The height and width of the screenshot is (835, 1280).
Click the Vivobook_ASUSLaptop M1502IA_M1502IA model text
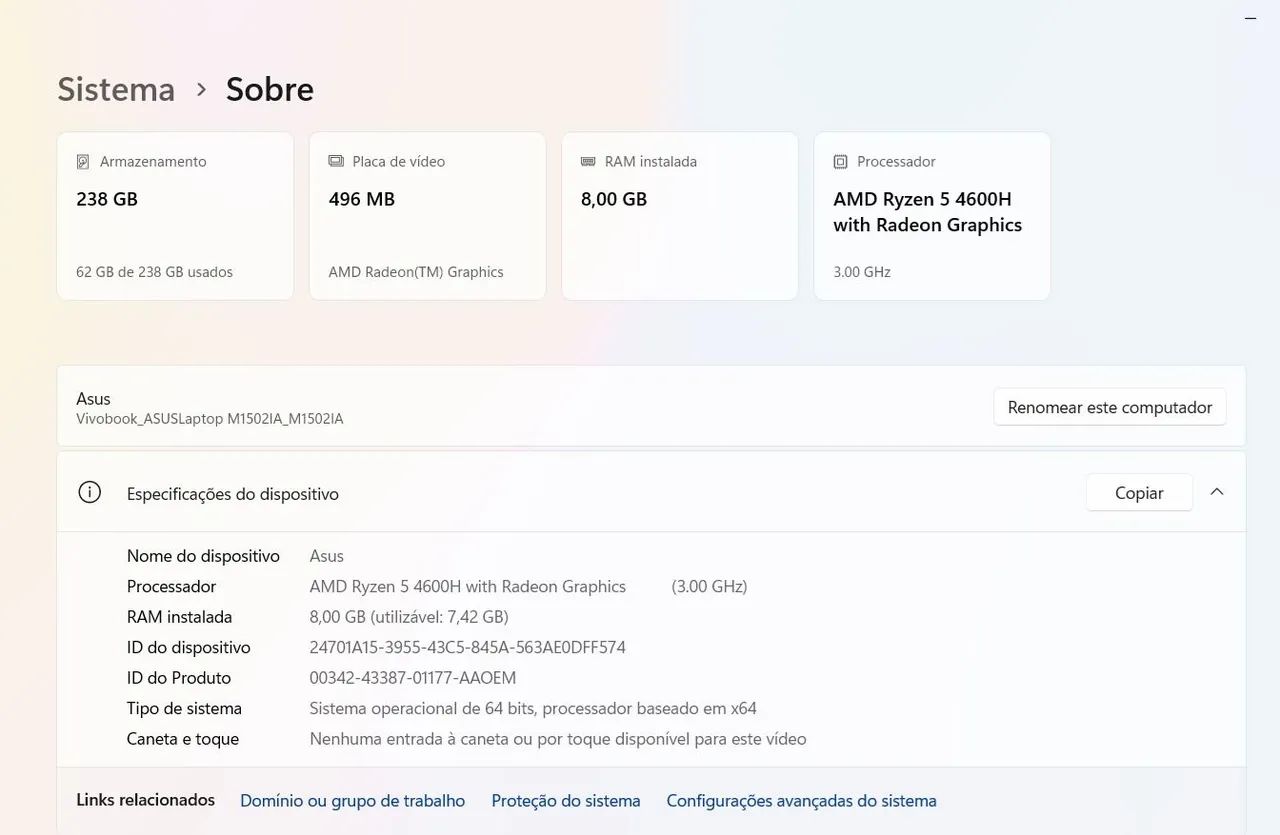210,419
